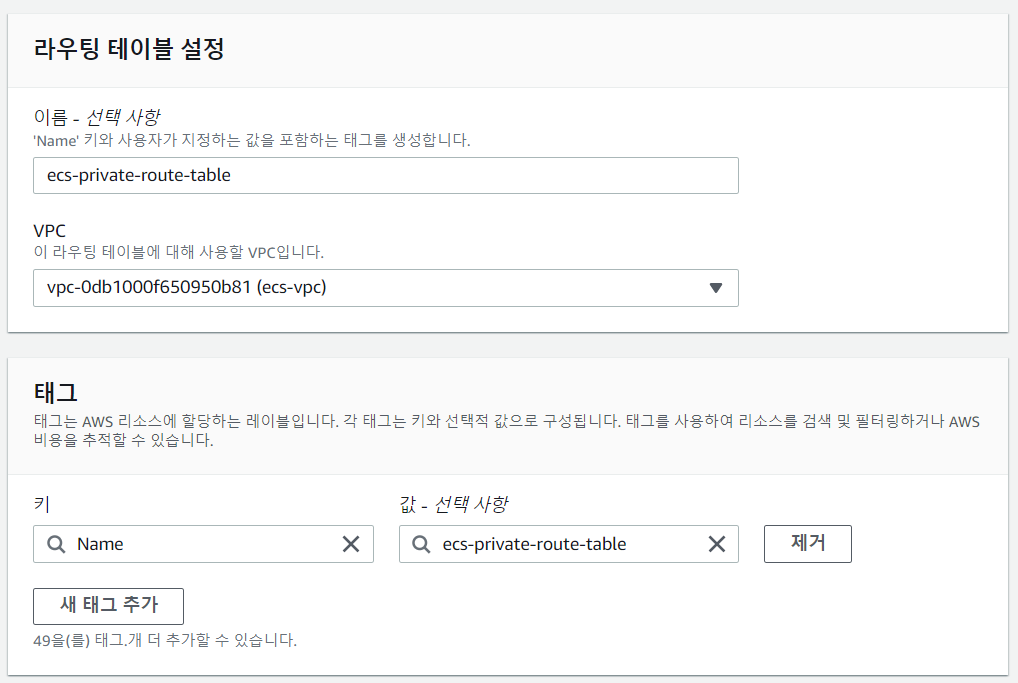Open the vpc-0db1000f650950b81 (ecs-vpc) dropdown
Screen dimensions: 1018x683
point(386,288)
